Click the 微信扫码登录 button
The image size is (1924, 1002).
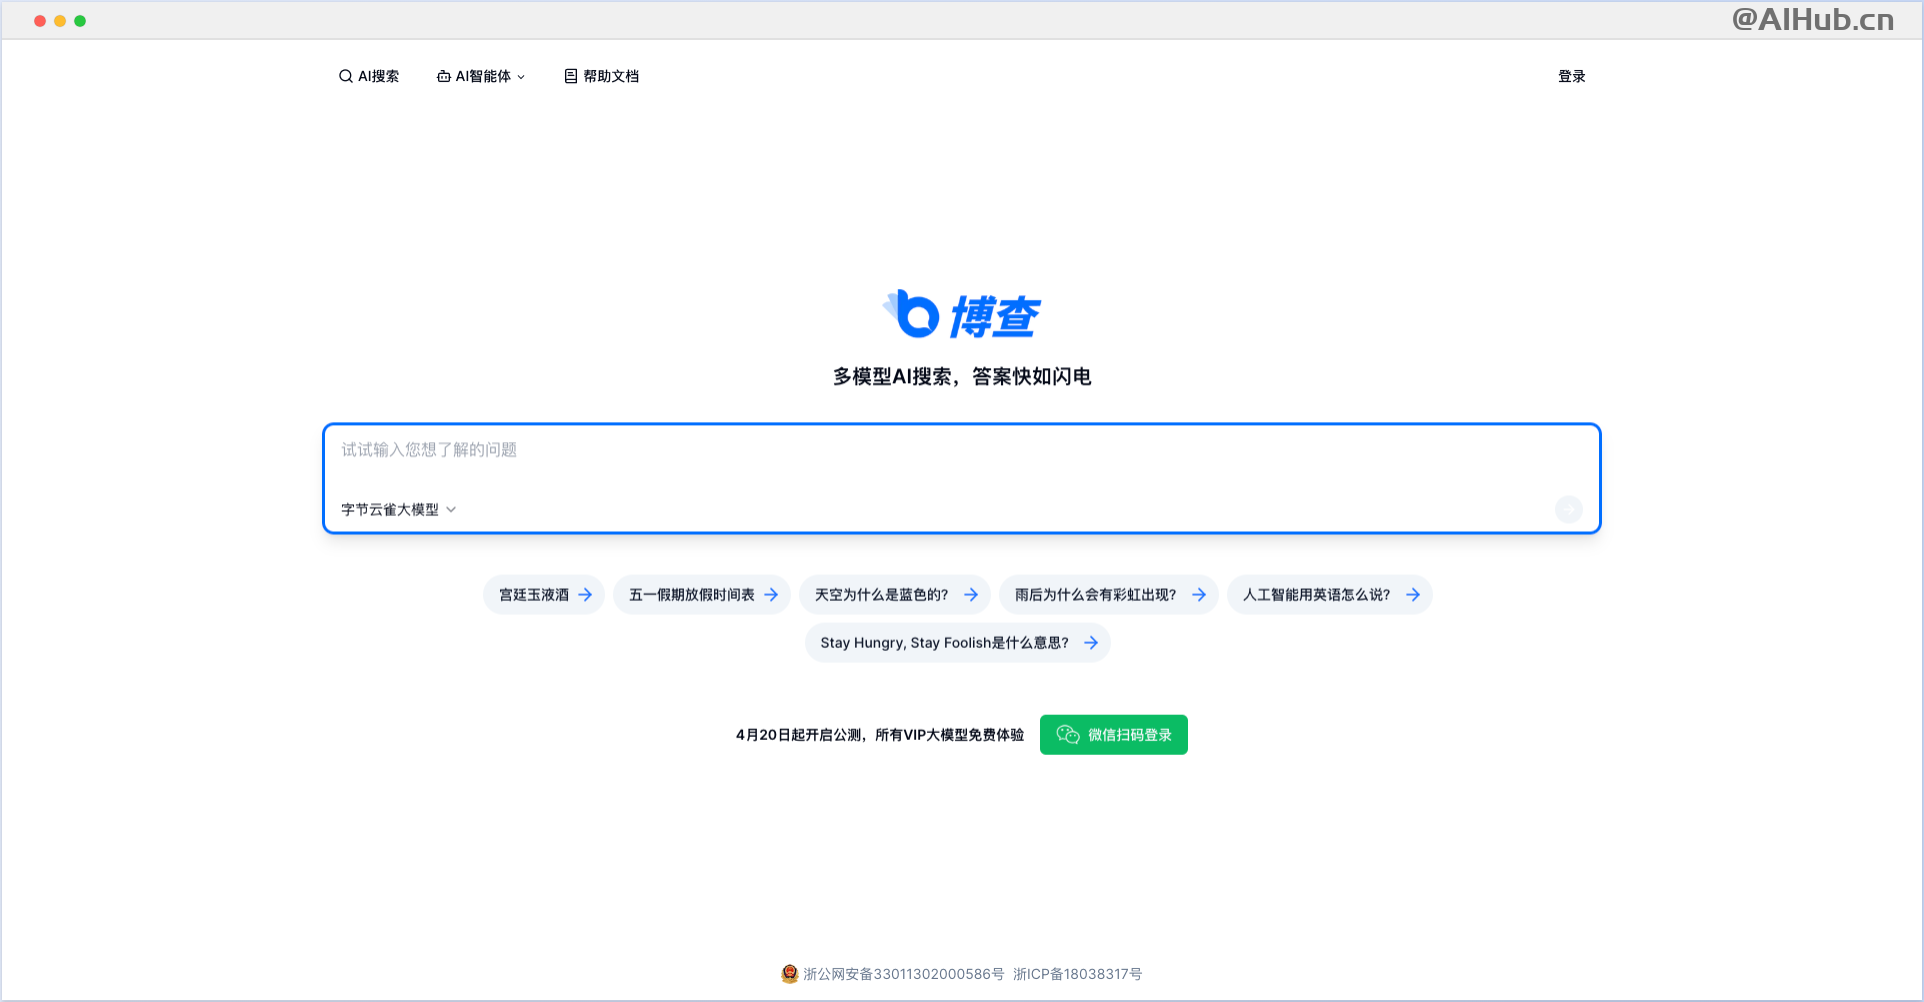click(x=1114, y=735)
